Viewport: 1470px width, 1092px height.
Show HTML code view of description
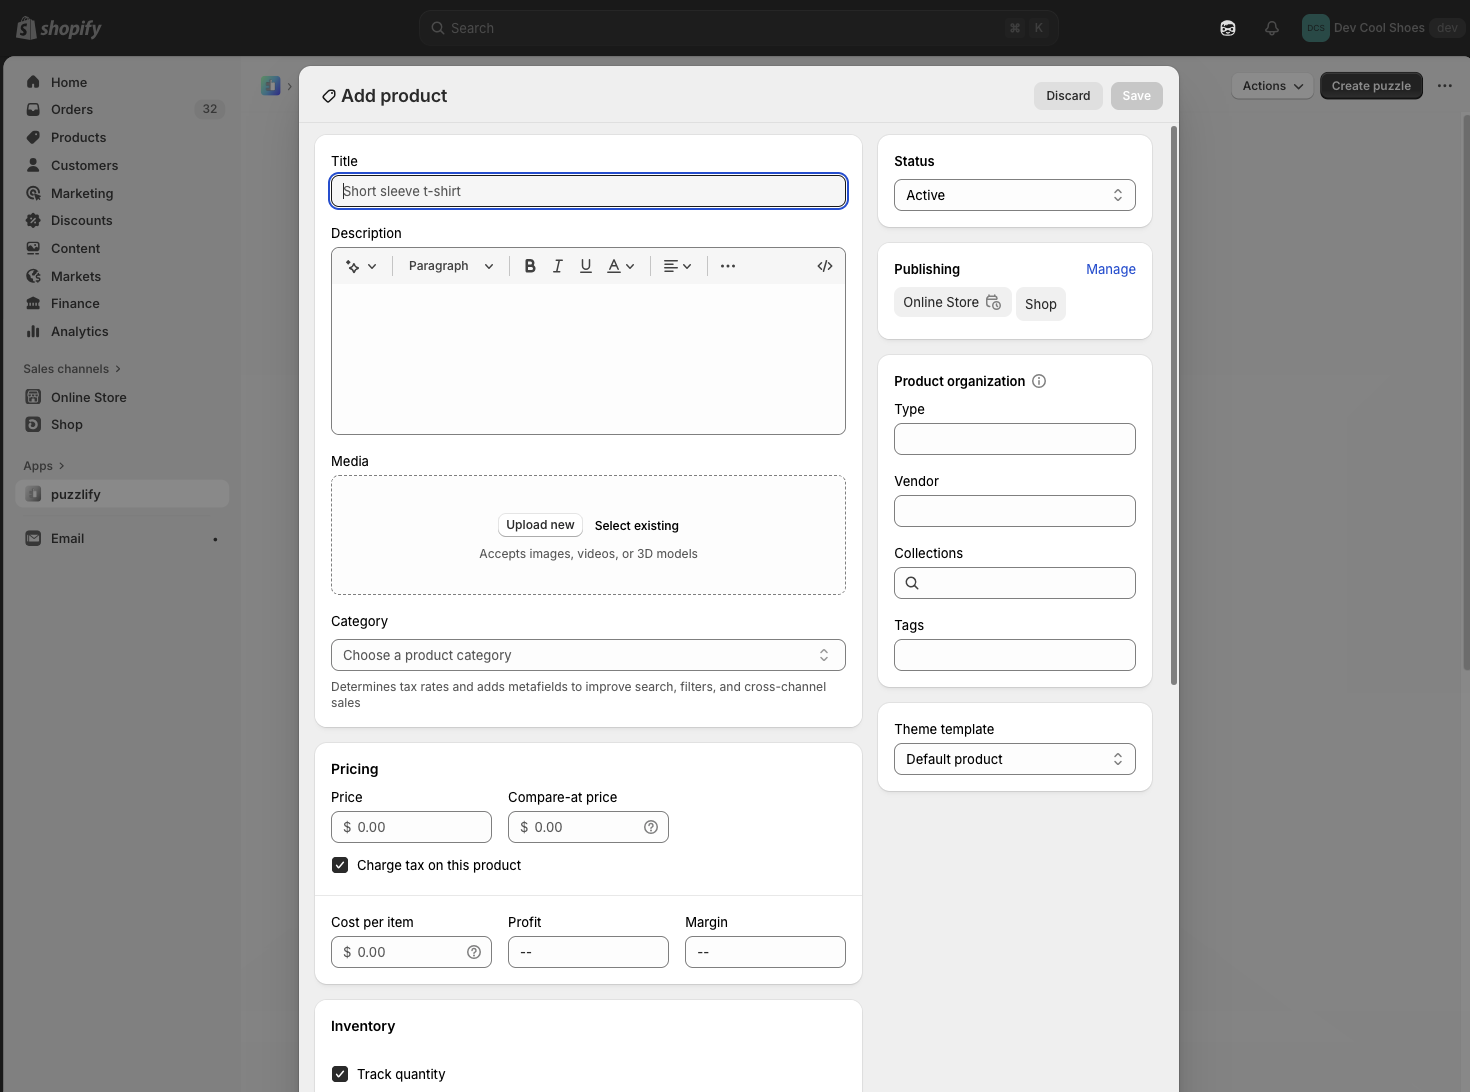825,266
